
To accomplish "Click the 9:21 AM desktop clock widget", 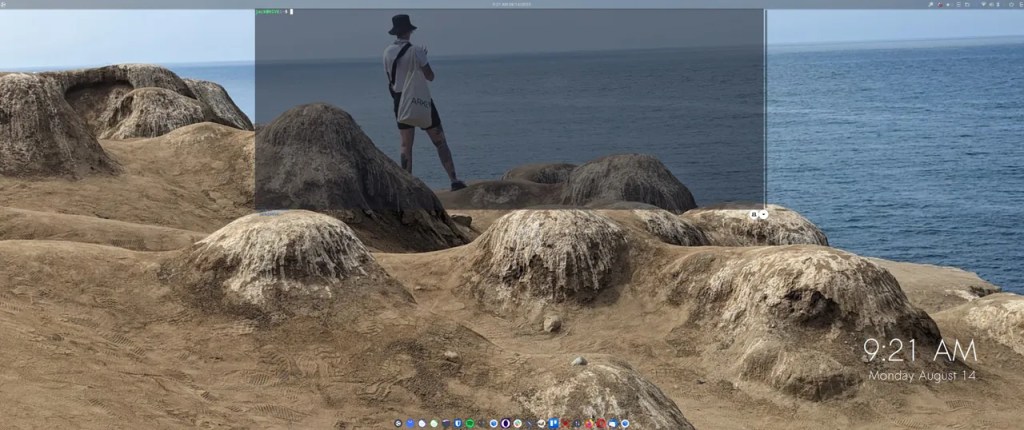I will 920,352.
